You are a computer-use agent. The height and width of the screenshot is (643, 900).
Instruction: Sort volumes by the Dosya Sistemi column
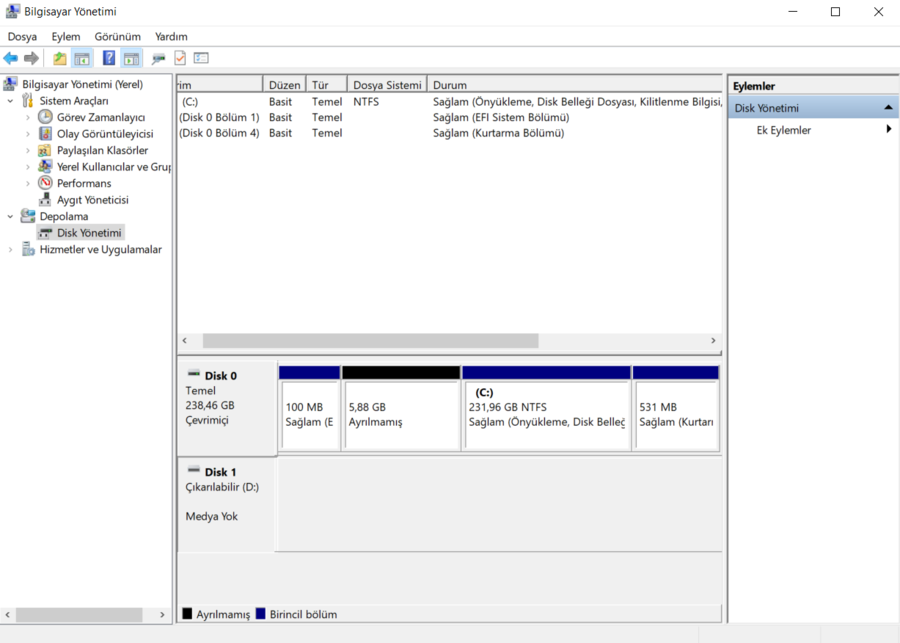[x=387, y=84]
